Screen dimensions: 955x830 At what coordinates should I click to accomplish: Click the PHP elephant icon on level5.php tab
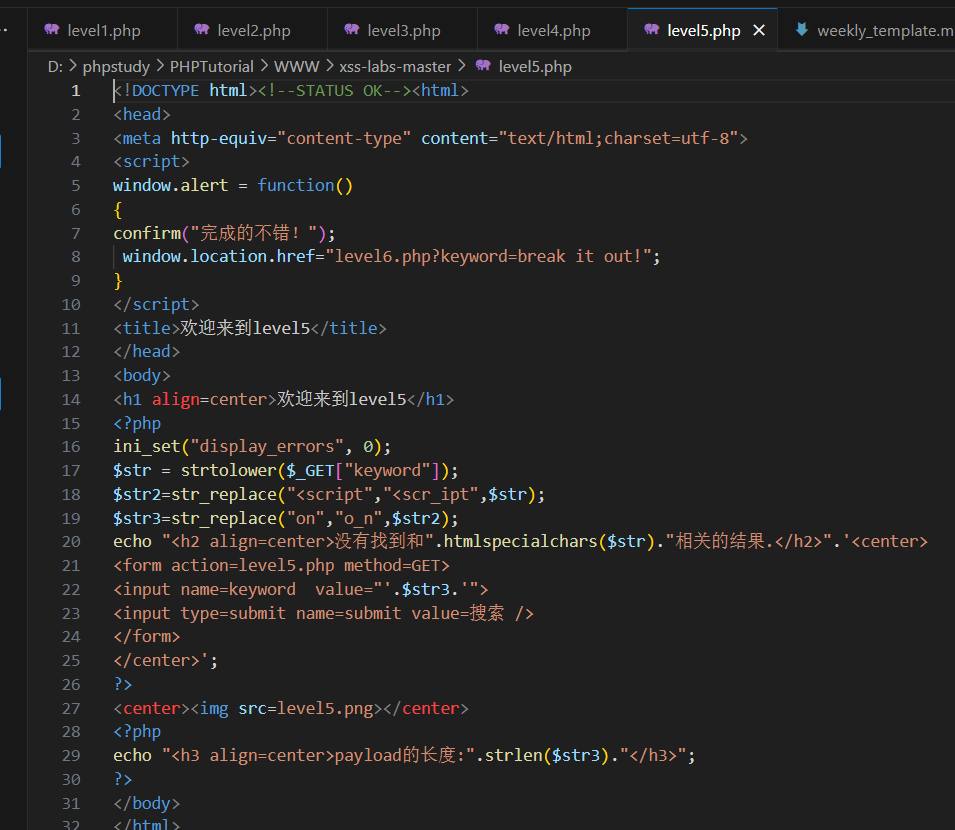coord(651,29)
